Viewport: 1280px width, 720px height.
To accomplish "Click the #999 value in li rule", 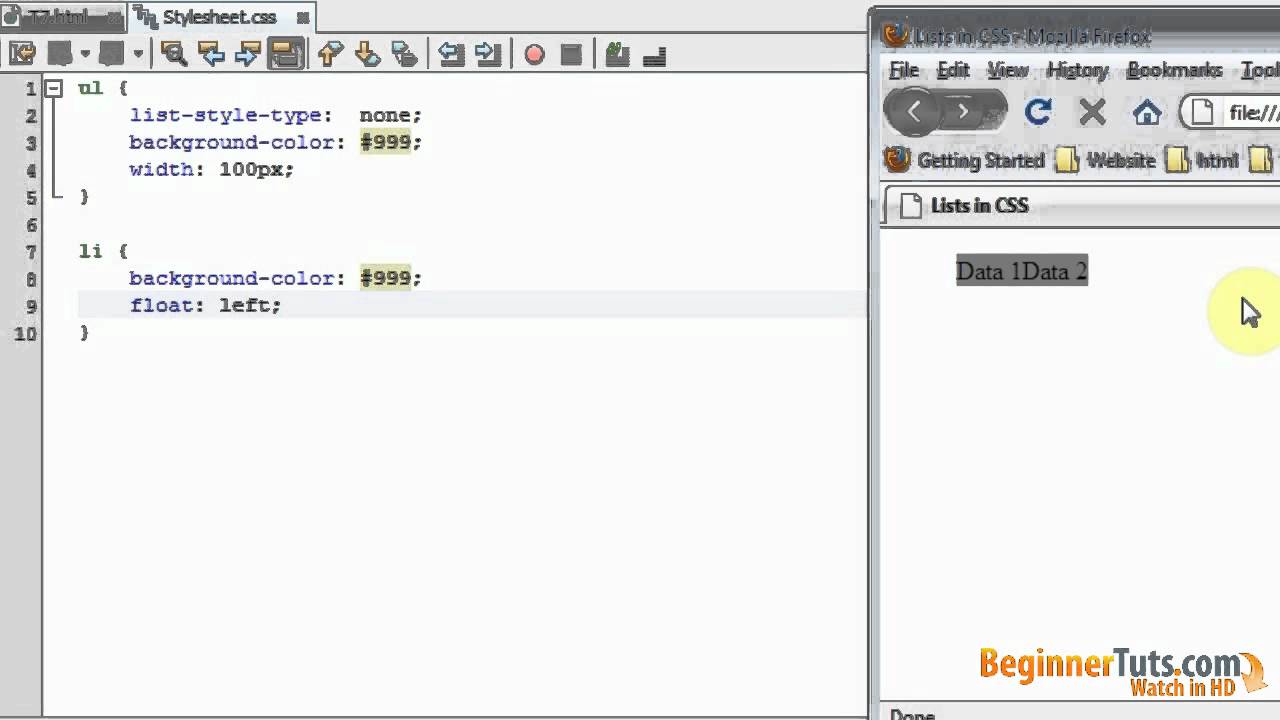I will pos(385,278).
